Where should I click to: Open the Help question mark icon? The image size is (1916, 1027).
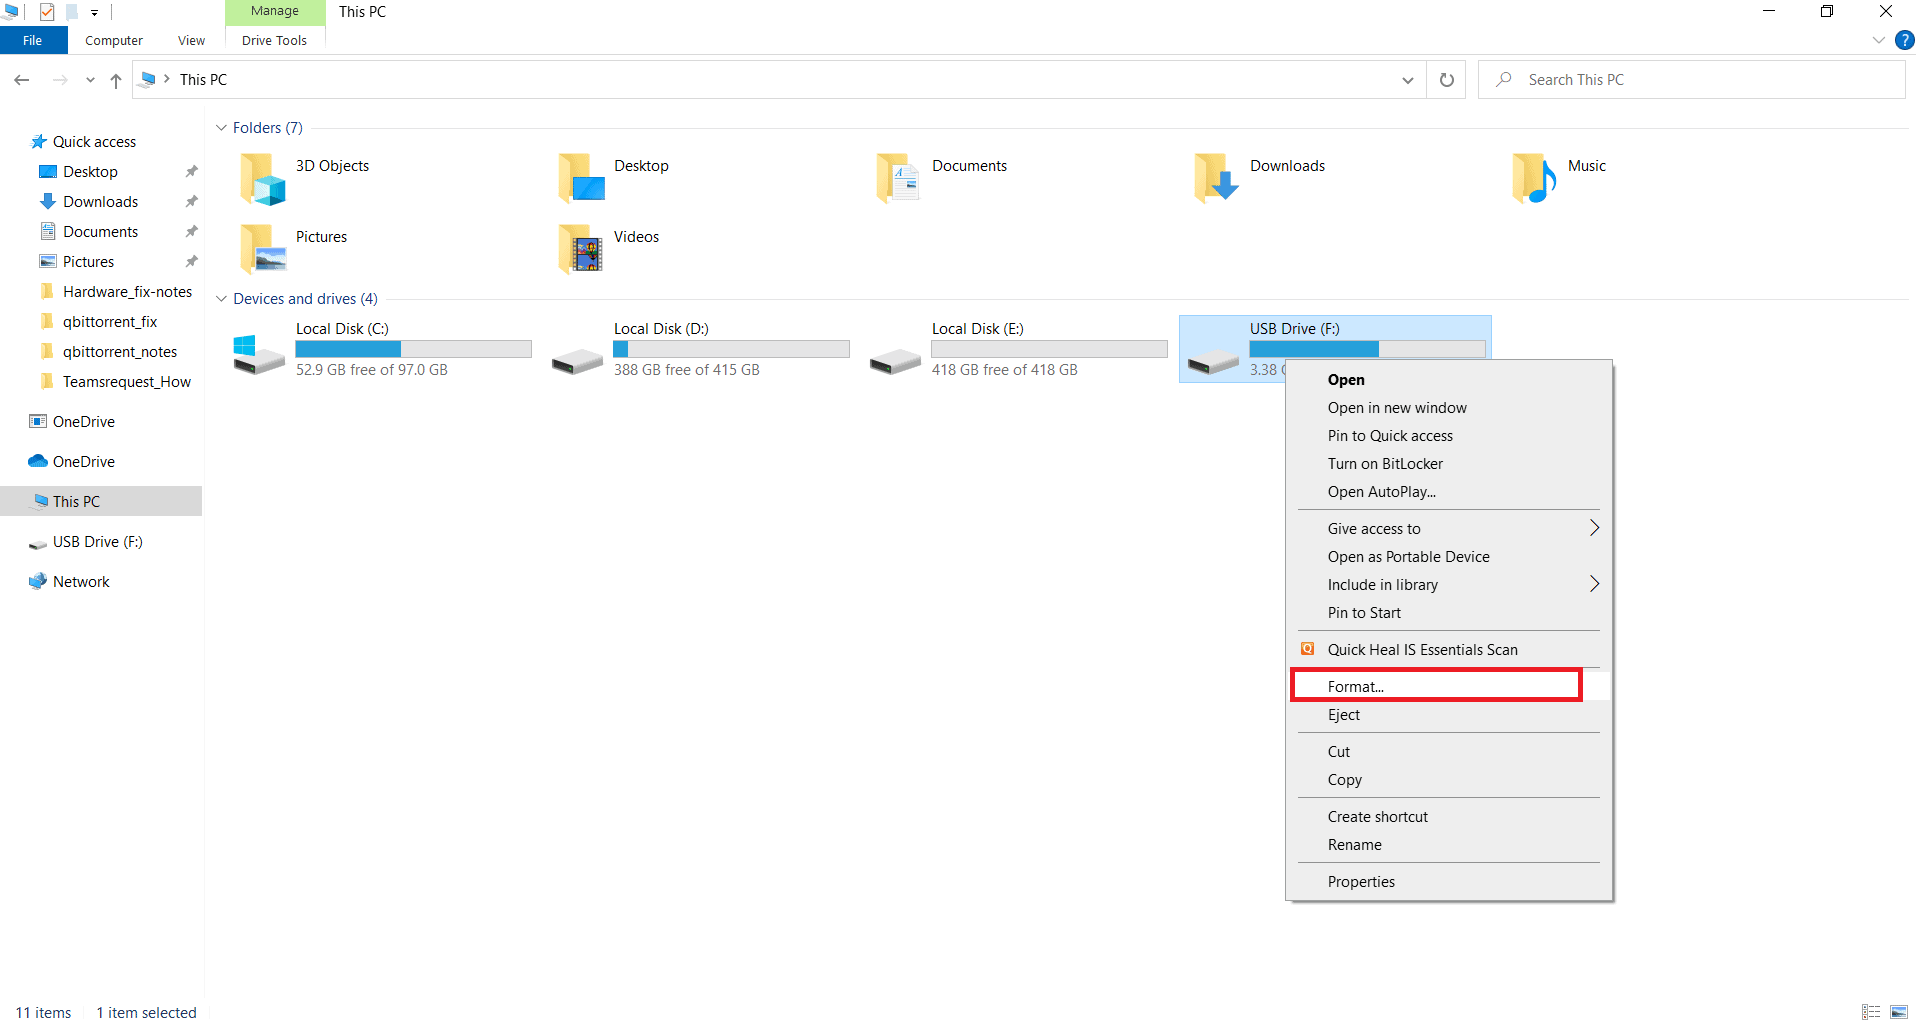coord(1904,40)
